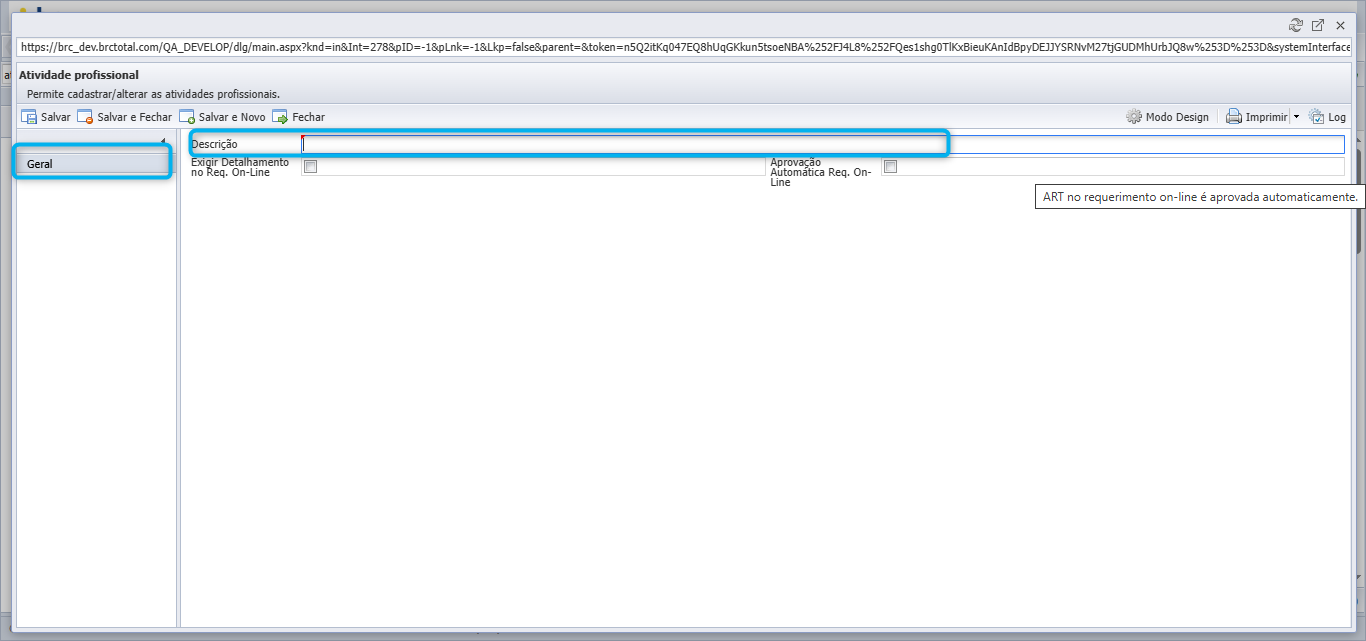Select Salvar e Novo in toolbar
Screen dimensions: 1366x641
[222, 117]
